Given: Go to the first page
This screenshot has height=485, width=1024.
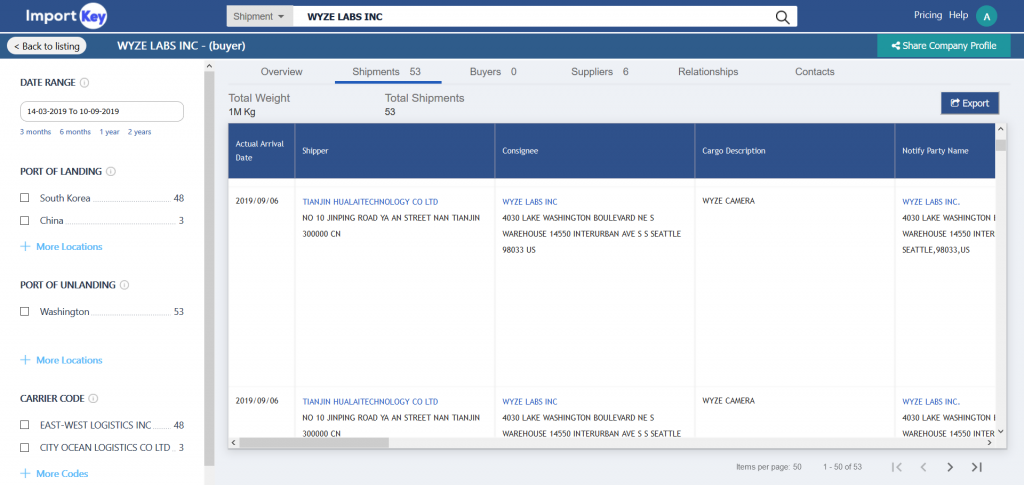Looking at the screenshot, I should click(x=897, y=467).
